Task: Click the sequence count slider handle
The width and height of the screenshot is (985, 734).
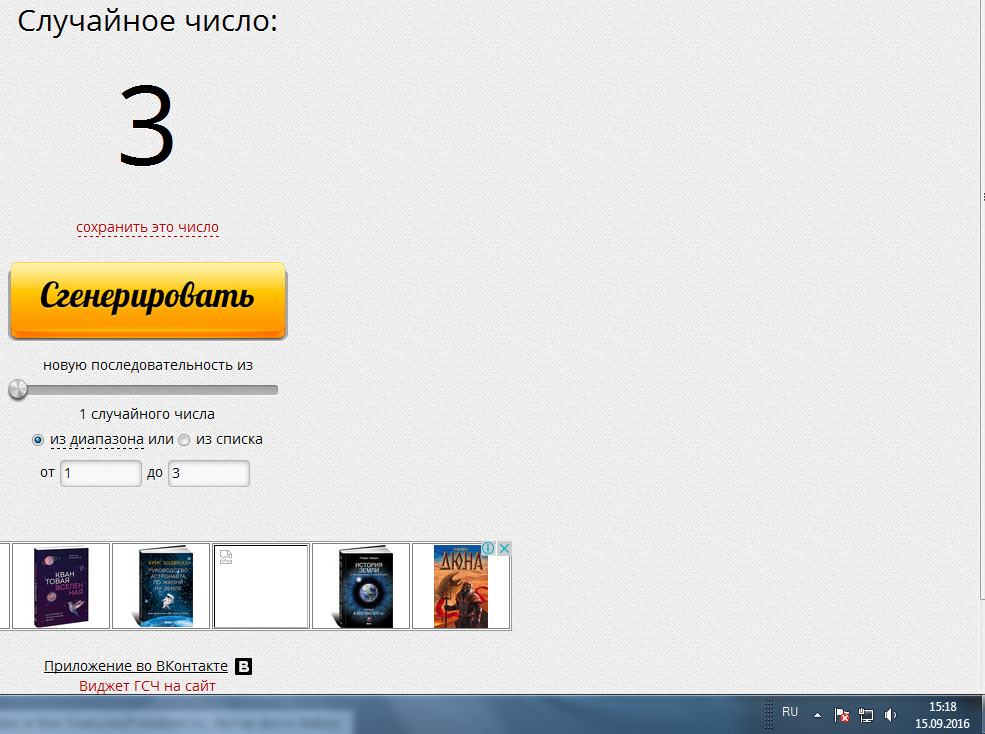Action: tap(18, 389)
